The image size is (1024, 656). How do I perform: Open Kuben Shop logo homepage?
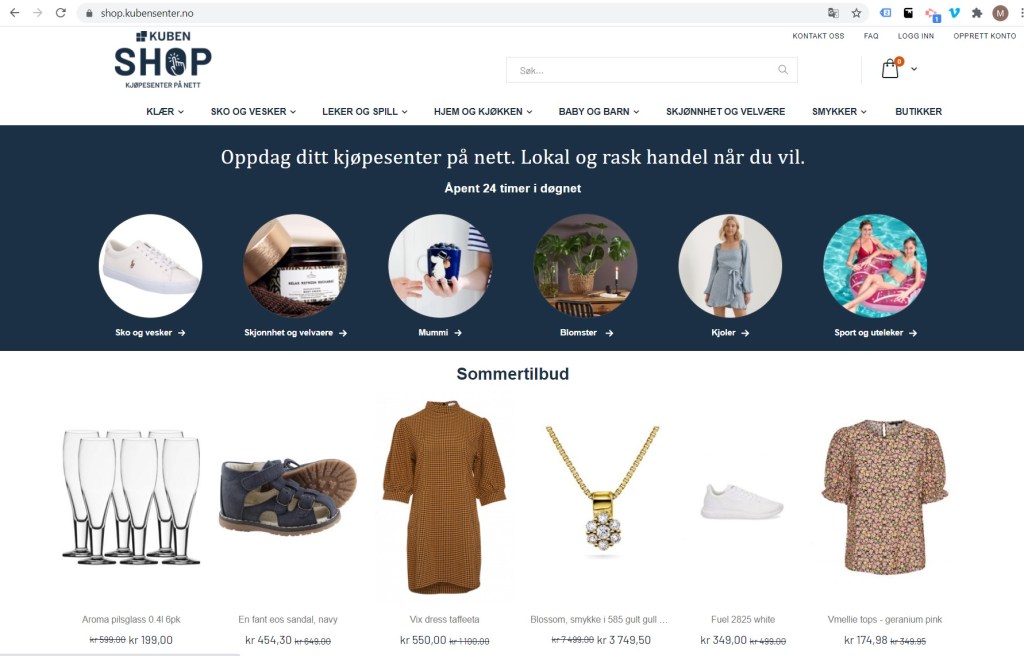tap(163, 59)
